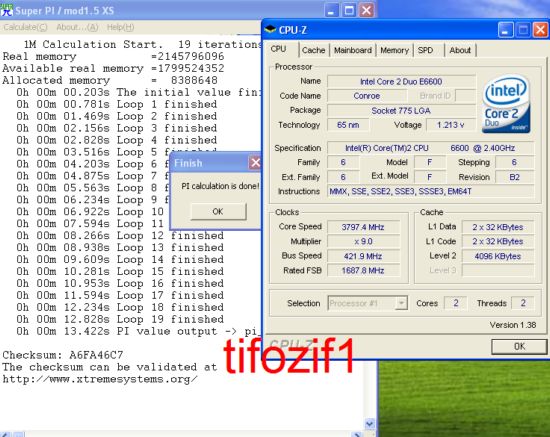Viewport: 550px width, 437px height.
Task: Click the 'Loop 1 finished' line in Super PI
Action: click(116, 104)
